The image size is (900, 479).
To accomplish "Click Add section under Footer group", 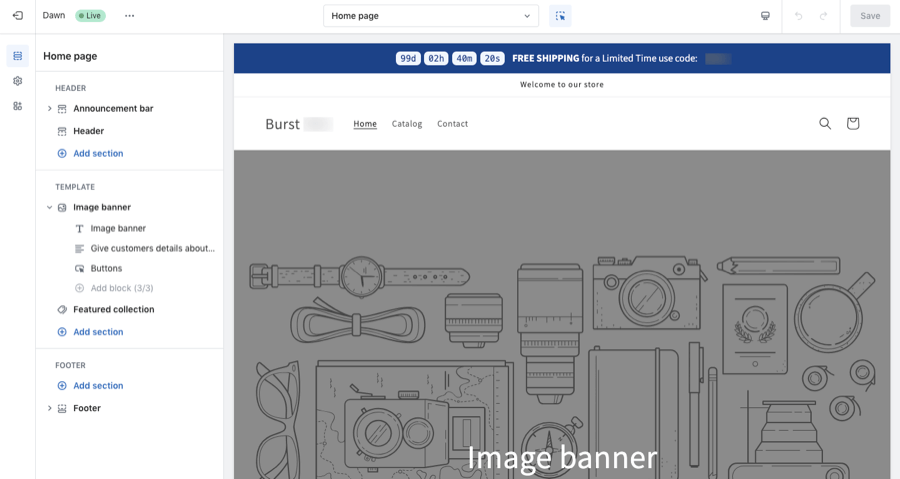I will [98, 386].
